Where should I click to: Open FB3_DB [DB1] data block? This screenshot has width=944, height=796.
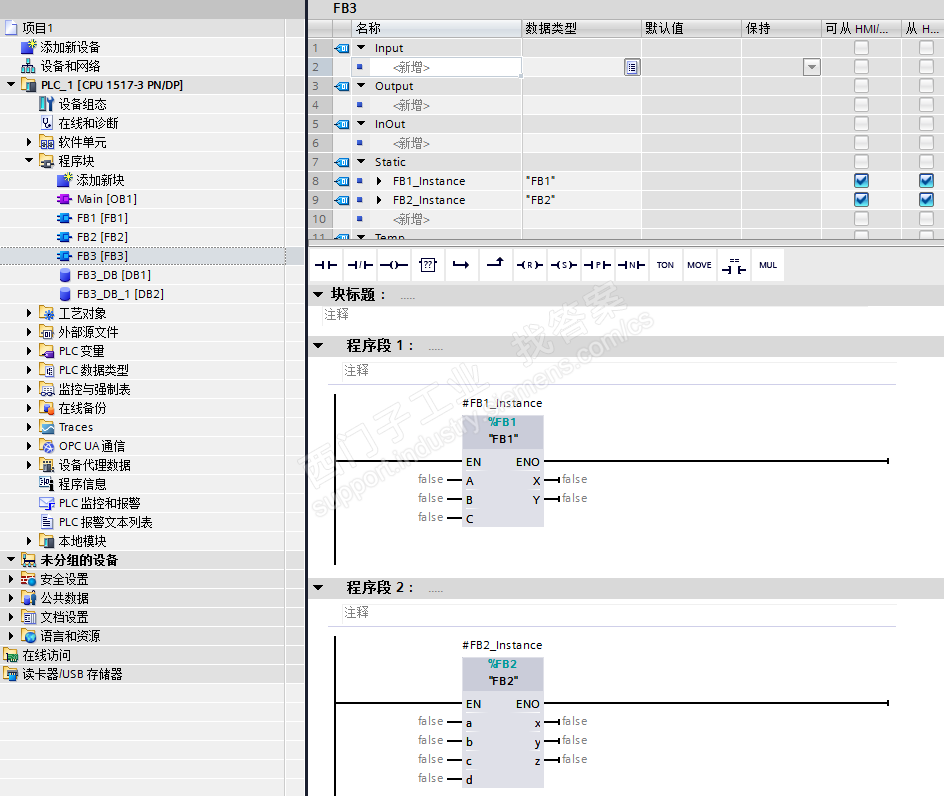point(114,275)
